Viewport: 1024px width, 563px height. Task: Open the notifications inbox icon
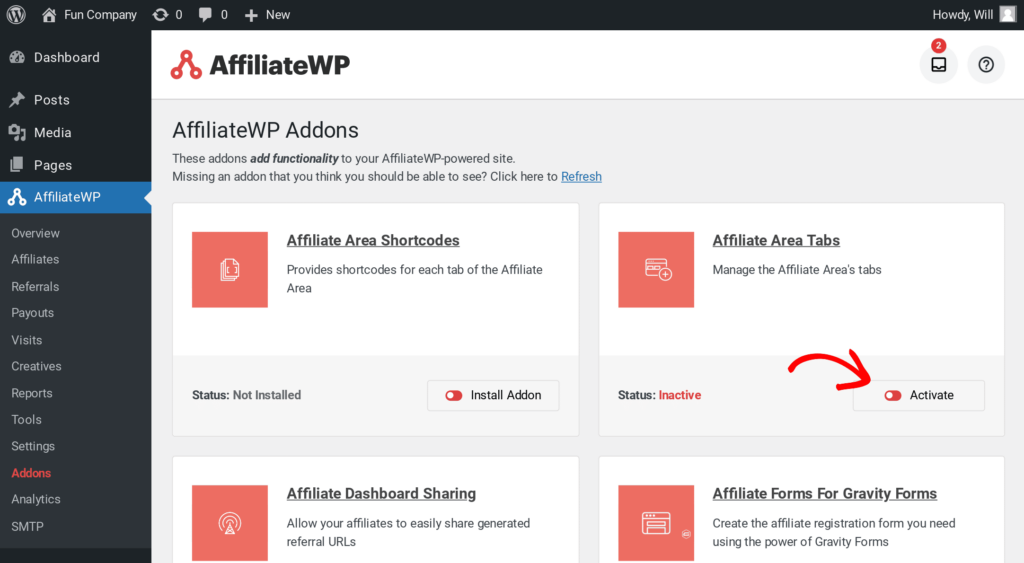tap(938, 65)
